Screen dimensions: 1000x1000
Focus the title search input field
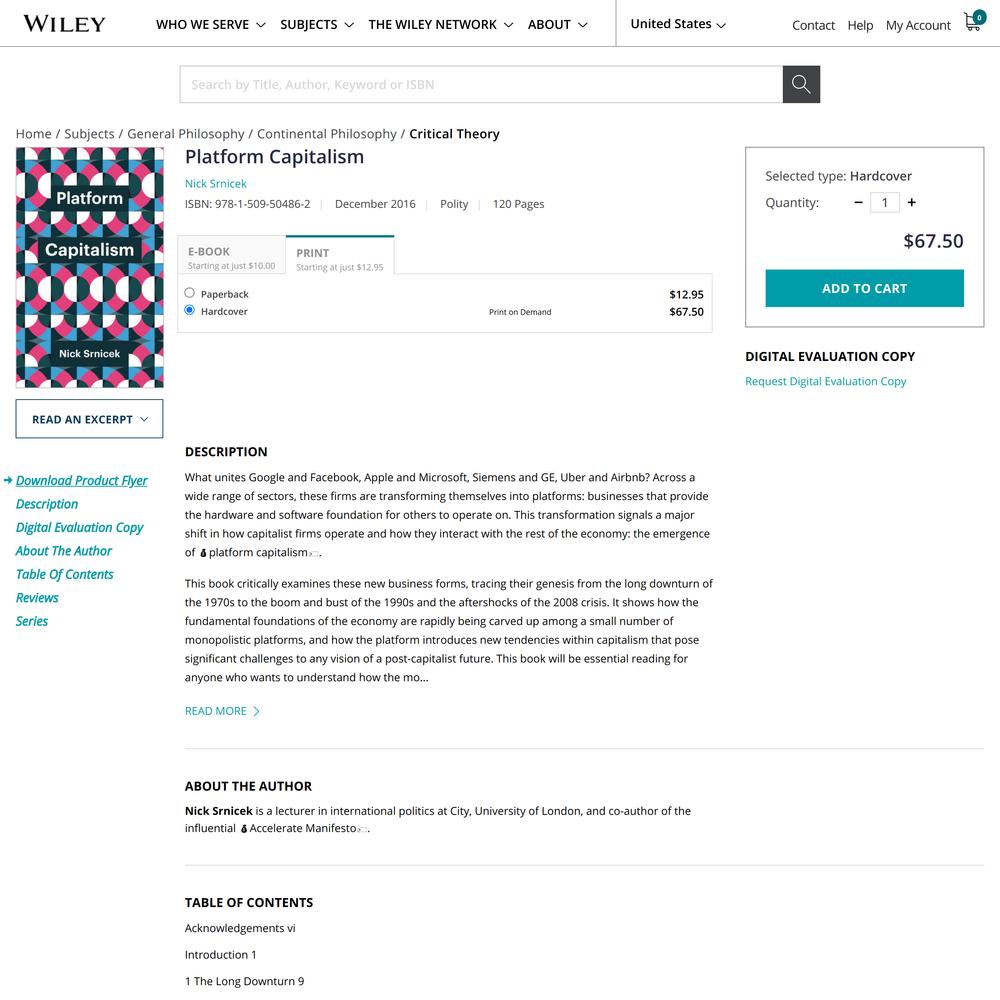point(481,84)
